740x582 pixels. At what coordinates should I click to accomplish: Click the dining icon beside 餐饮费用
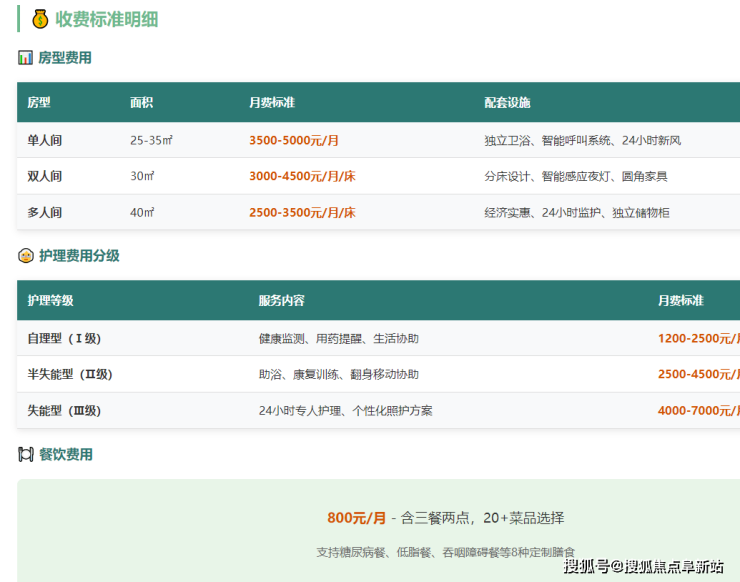coord(26,454)
